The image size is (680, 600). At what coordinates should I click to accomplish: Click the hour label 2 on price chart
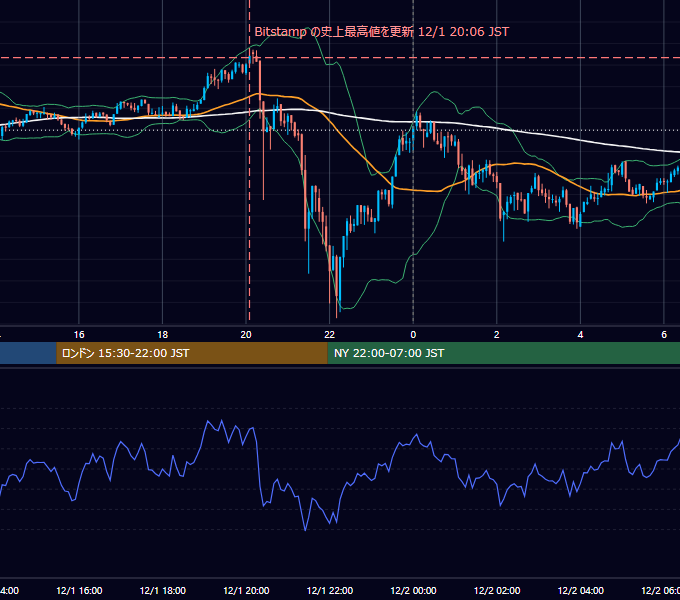click(x=497, y=335)
